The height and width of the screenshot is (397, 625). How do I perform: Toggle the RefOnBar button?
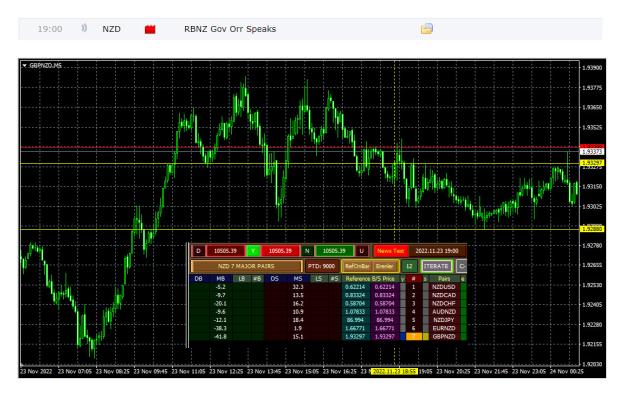(358, 266)
